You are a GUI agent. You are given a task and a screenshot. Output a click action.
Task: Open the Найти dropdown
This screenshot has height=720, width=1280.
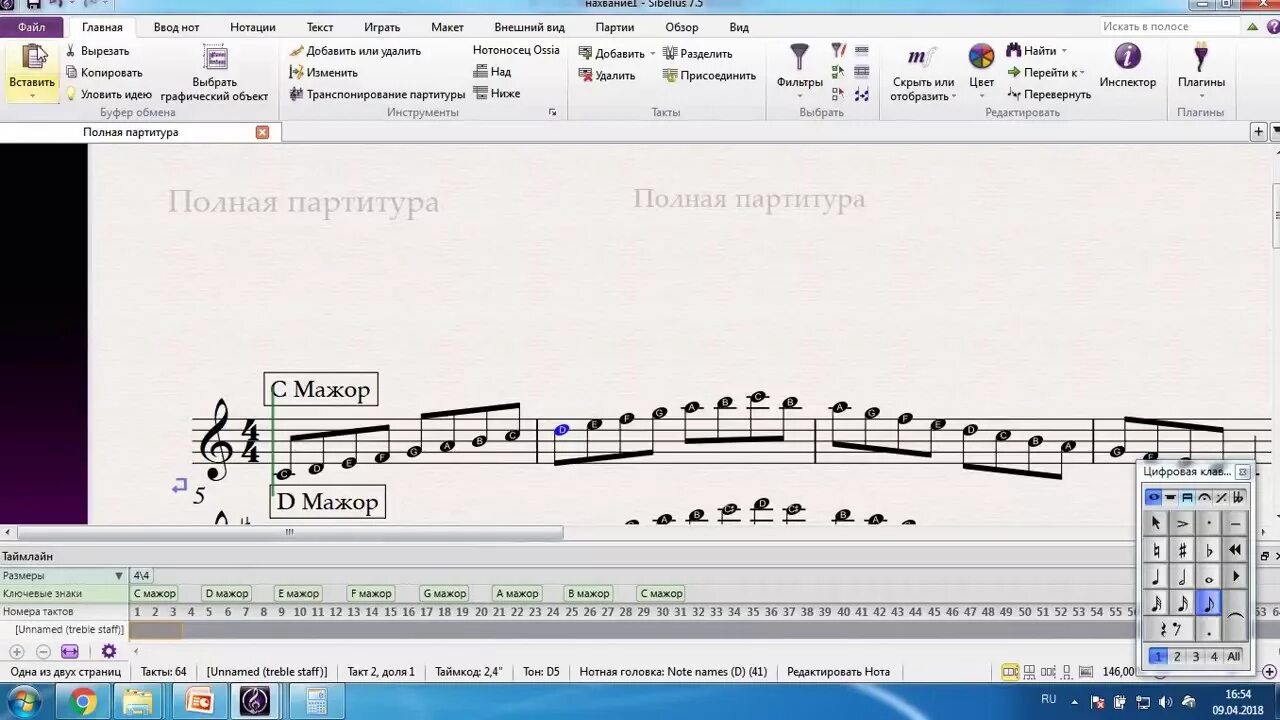tap(1063, 51)
